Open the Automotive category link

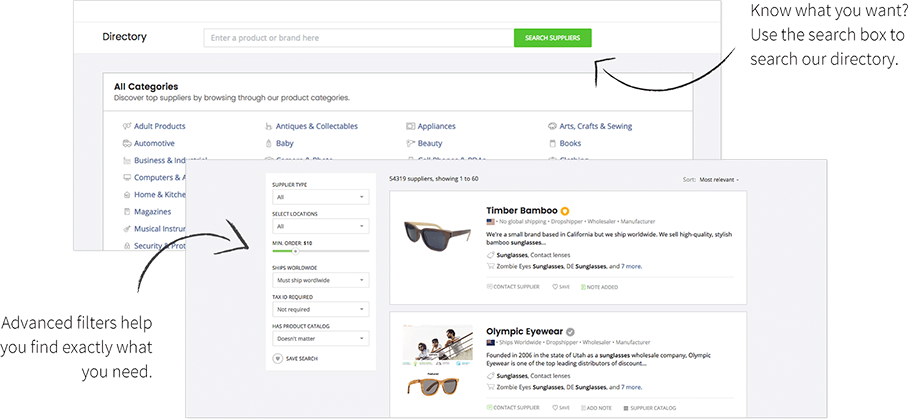click(x=154, y=144)
